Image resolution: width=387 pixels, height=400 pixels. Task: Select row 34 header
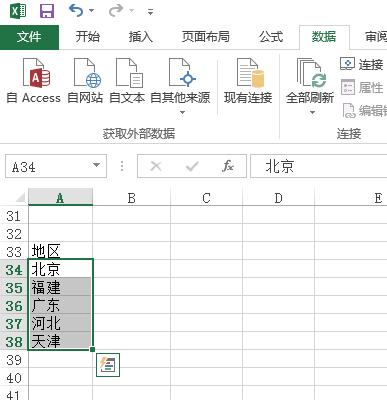(x=14, y=270)
